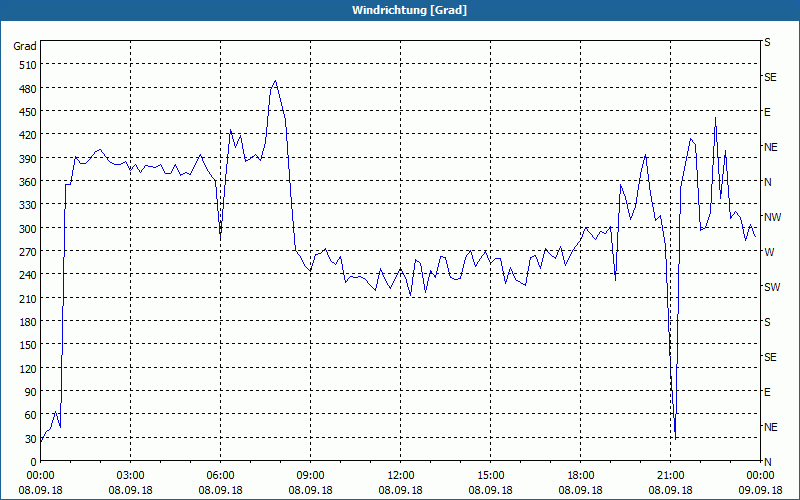
Task: Click the SE compass label level with 480
Action: 770,77
